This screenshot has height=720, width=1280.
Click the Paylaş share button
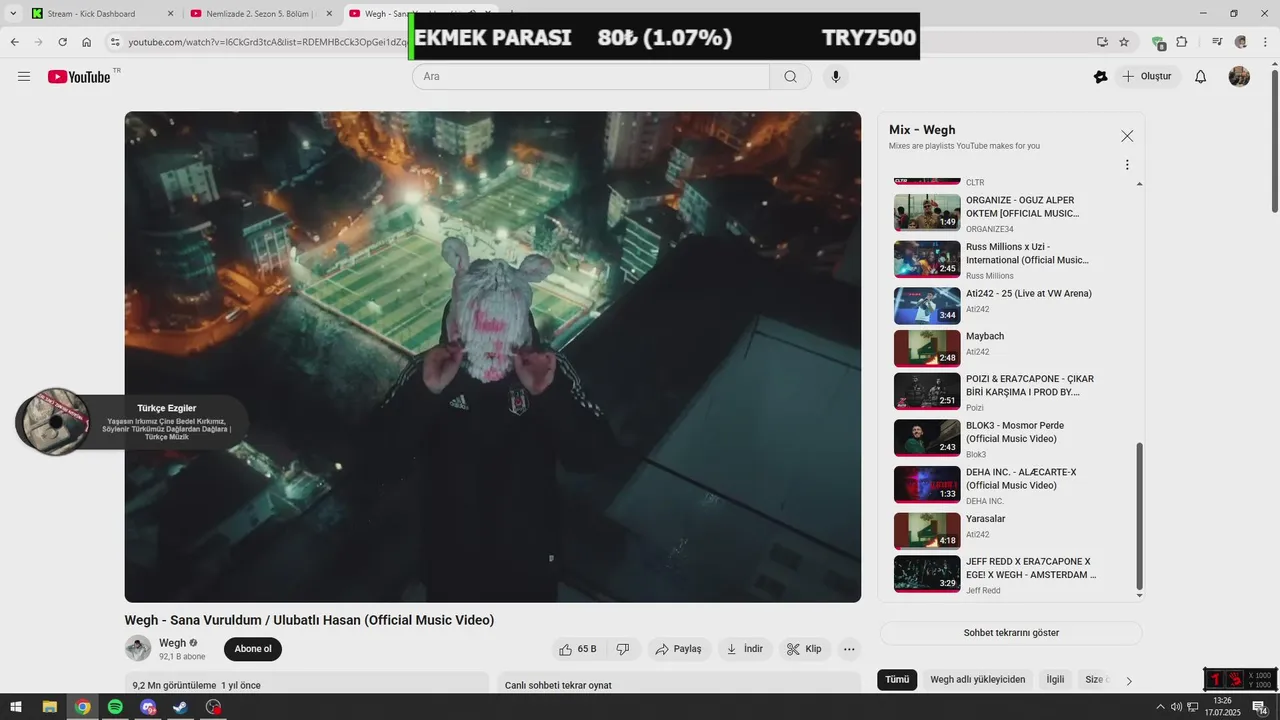[679, 649]
